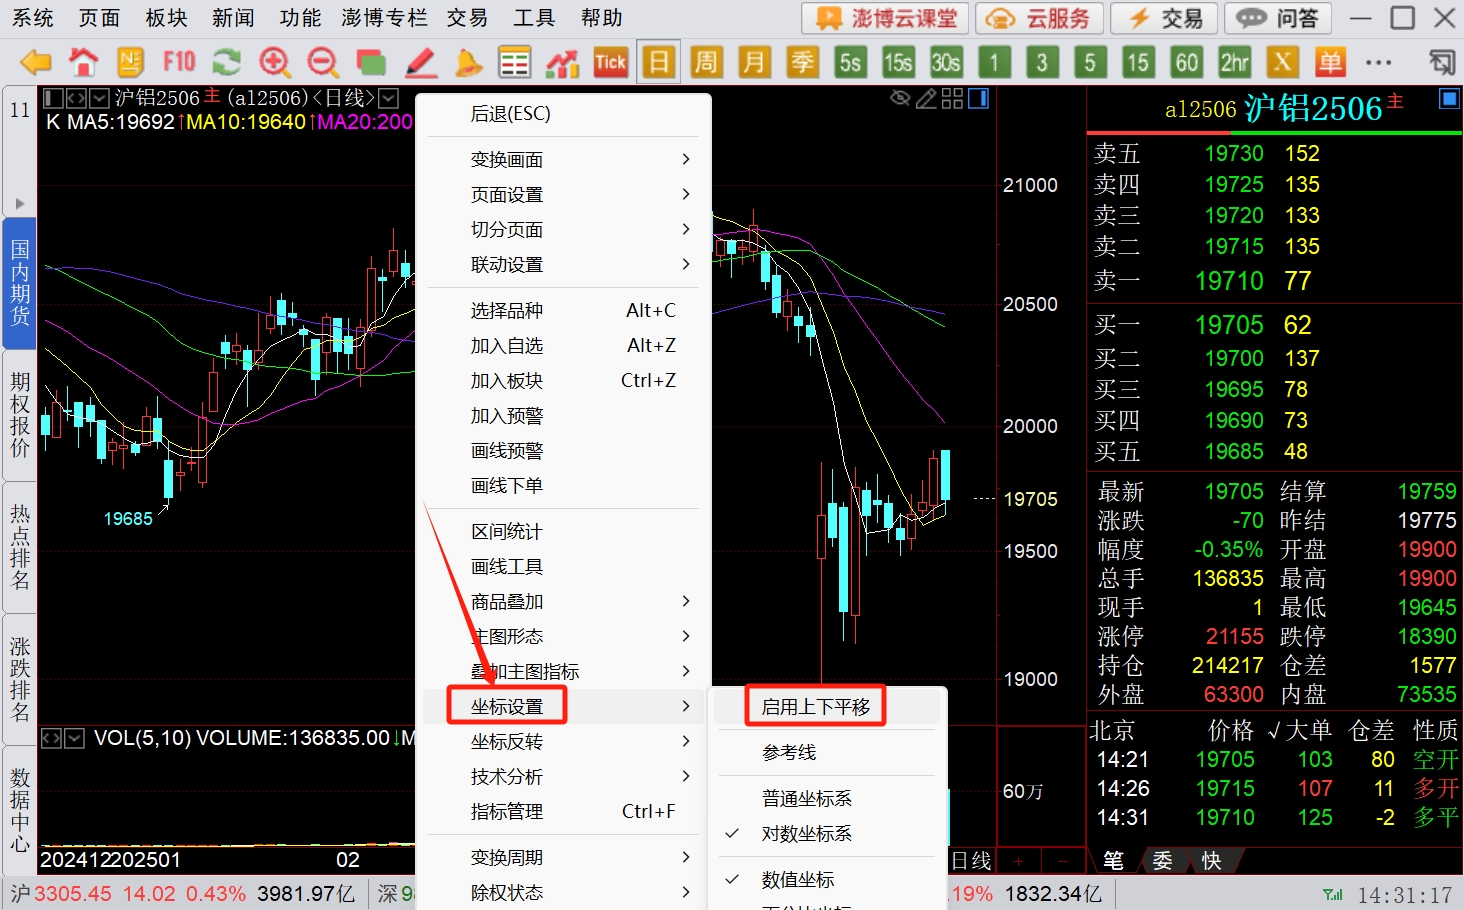Open the 帮助 menu
Screen dimensions: 1464x910
pos(601,18)
